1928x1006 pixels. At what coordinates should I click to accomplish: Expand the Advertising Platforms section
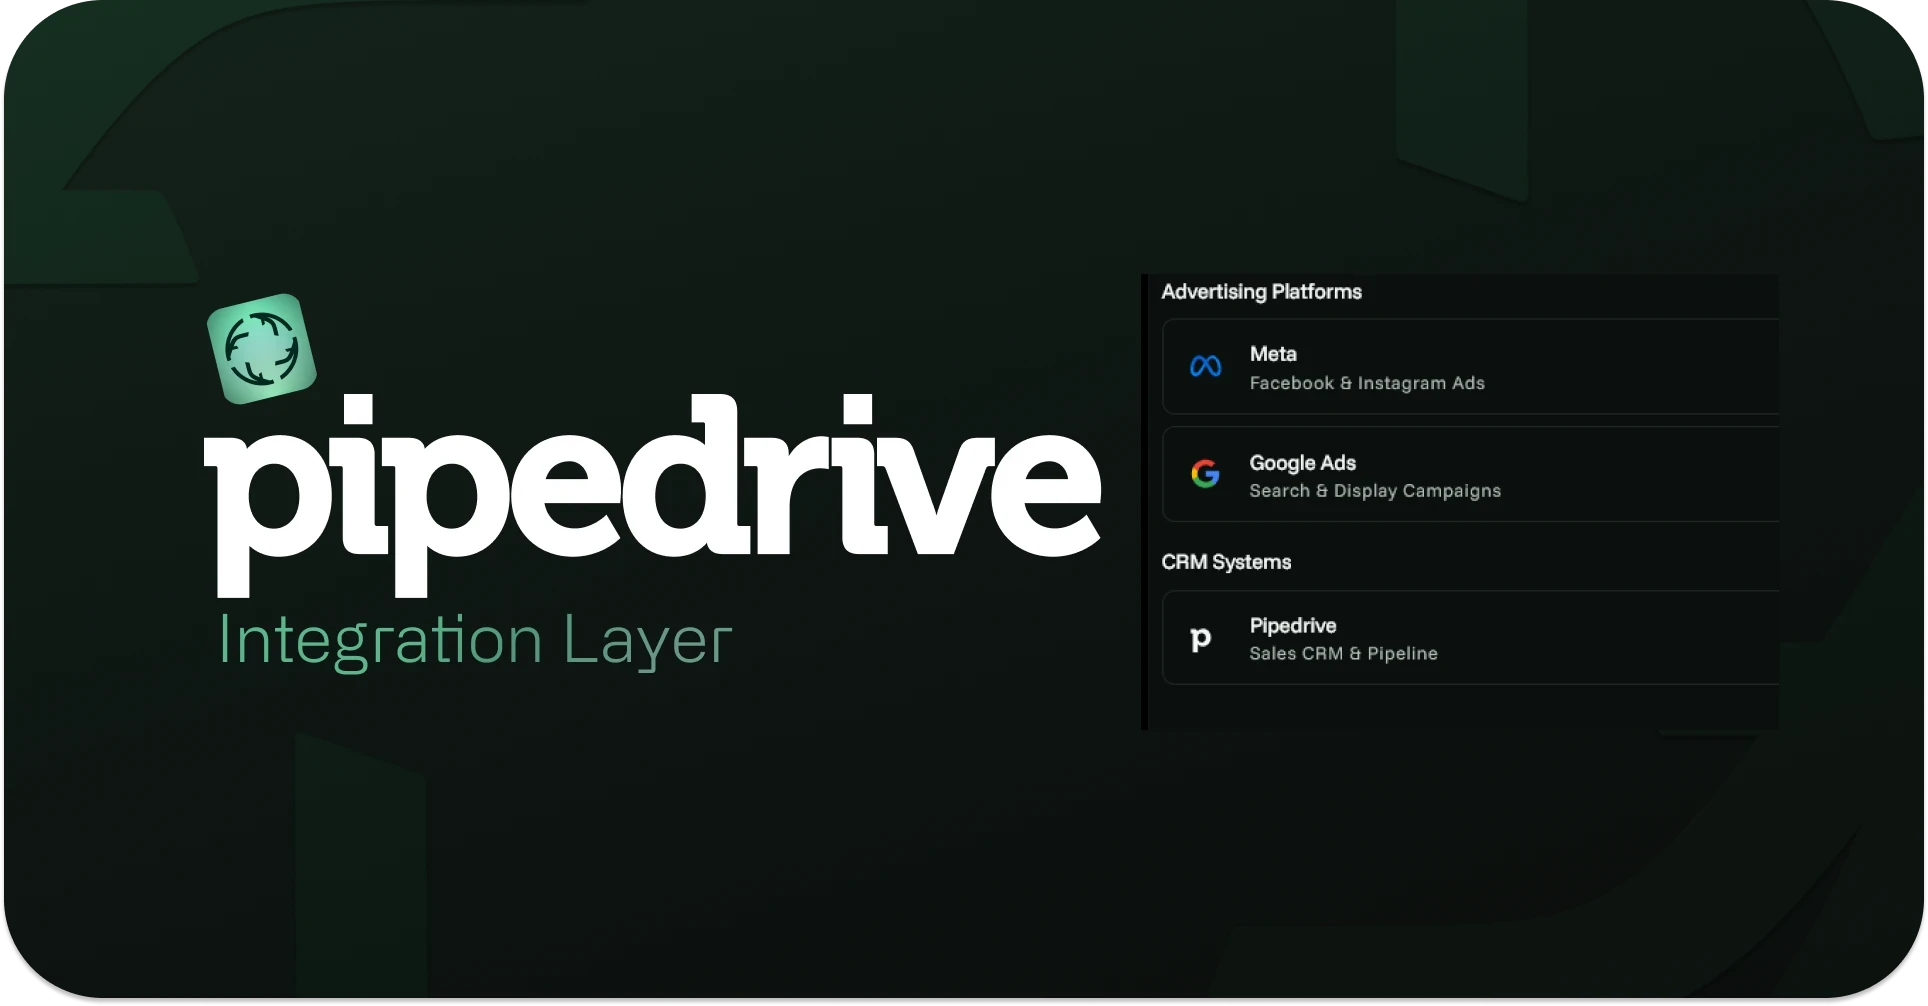point(1260,291)
